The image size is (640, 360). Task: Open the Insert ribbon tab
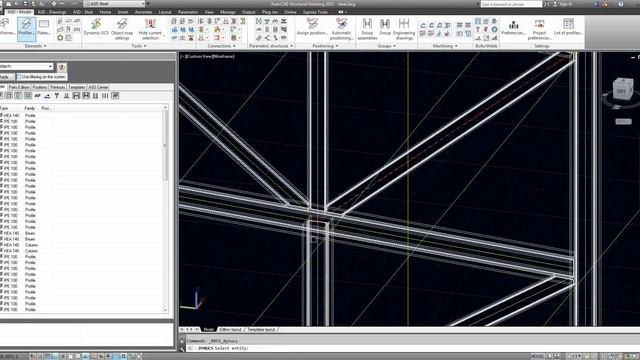[123, 12]
